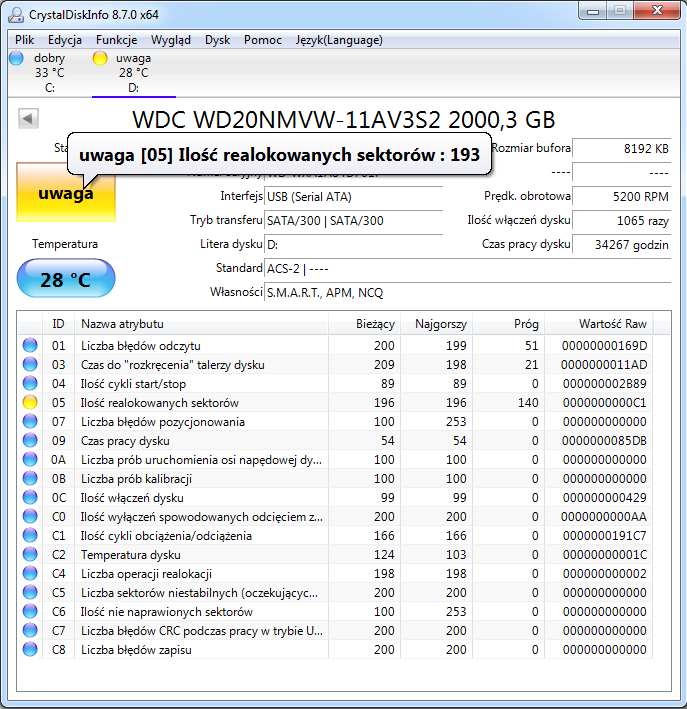Click status icon of attribute C5 row
Image resolution: width=687 pixels, height=709 pixels.
pyautogui.click(x=30, y=592)
